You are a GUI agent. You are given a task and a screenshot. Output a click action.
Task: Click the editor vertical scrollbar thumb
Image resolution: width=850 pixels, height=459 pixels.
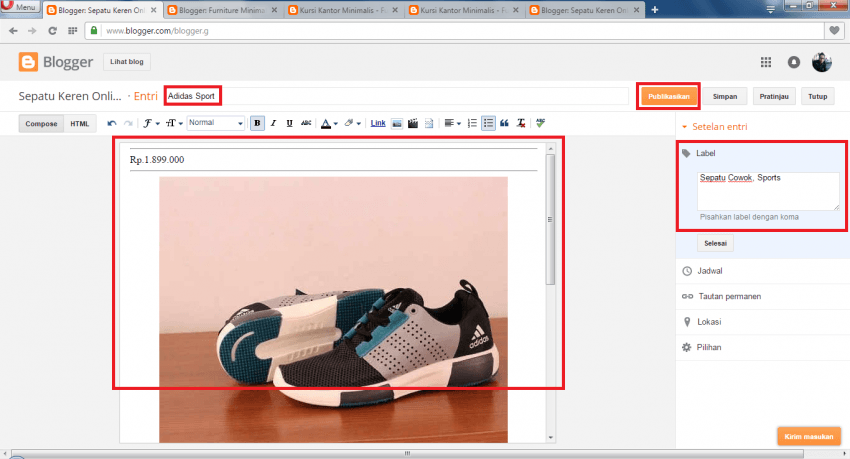550,219
